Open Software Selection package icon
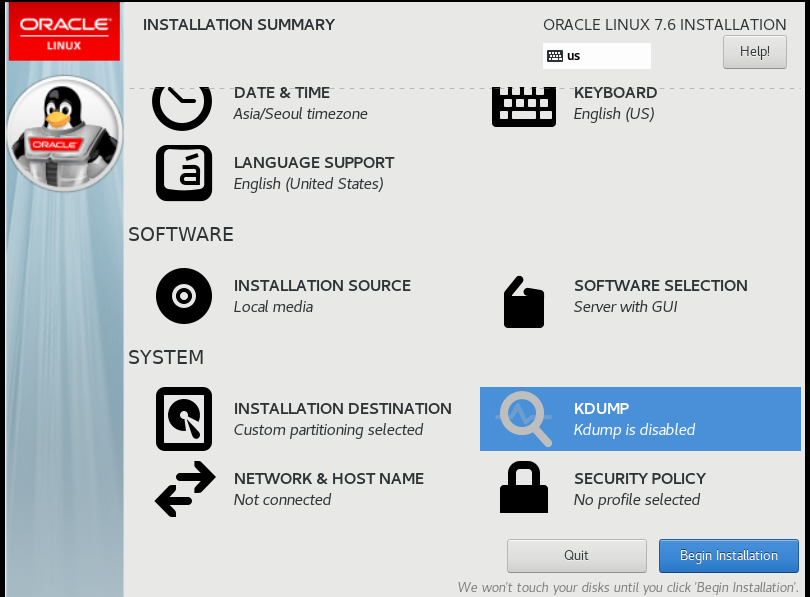 (x=524, y=302)
